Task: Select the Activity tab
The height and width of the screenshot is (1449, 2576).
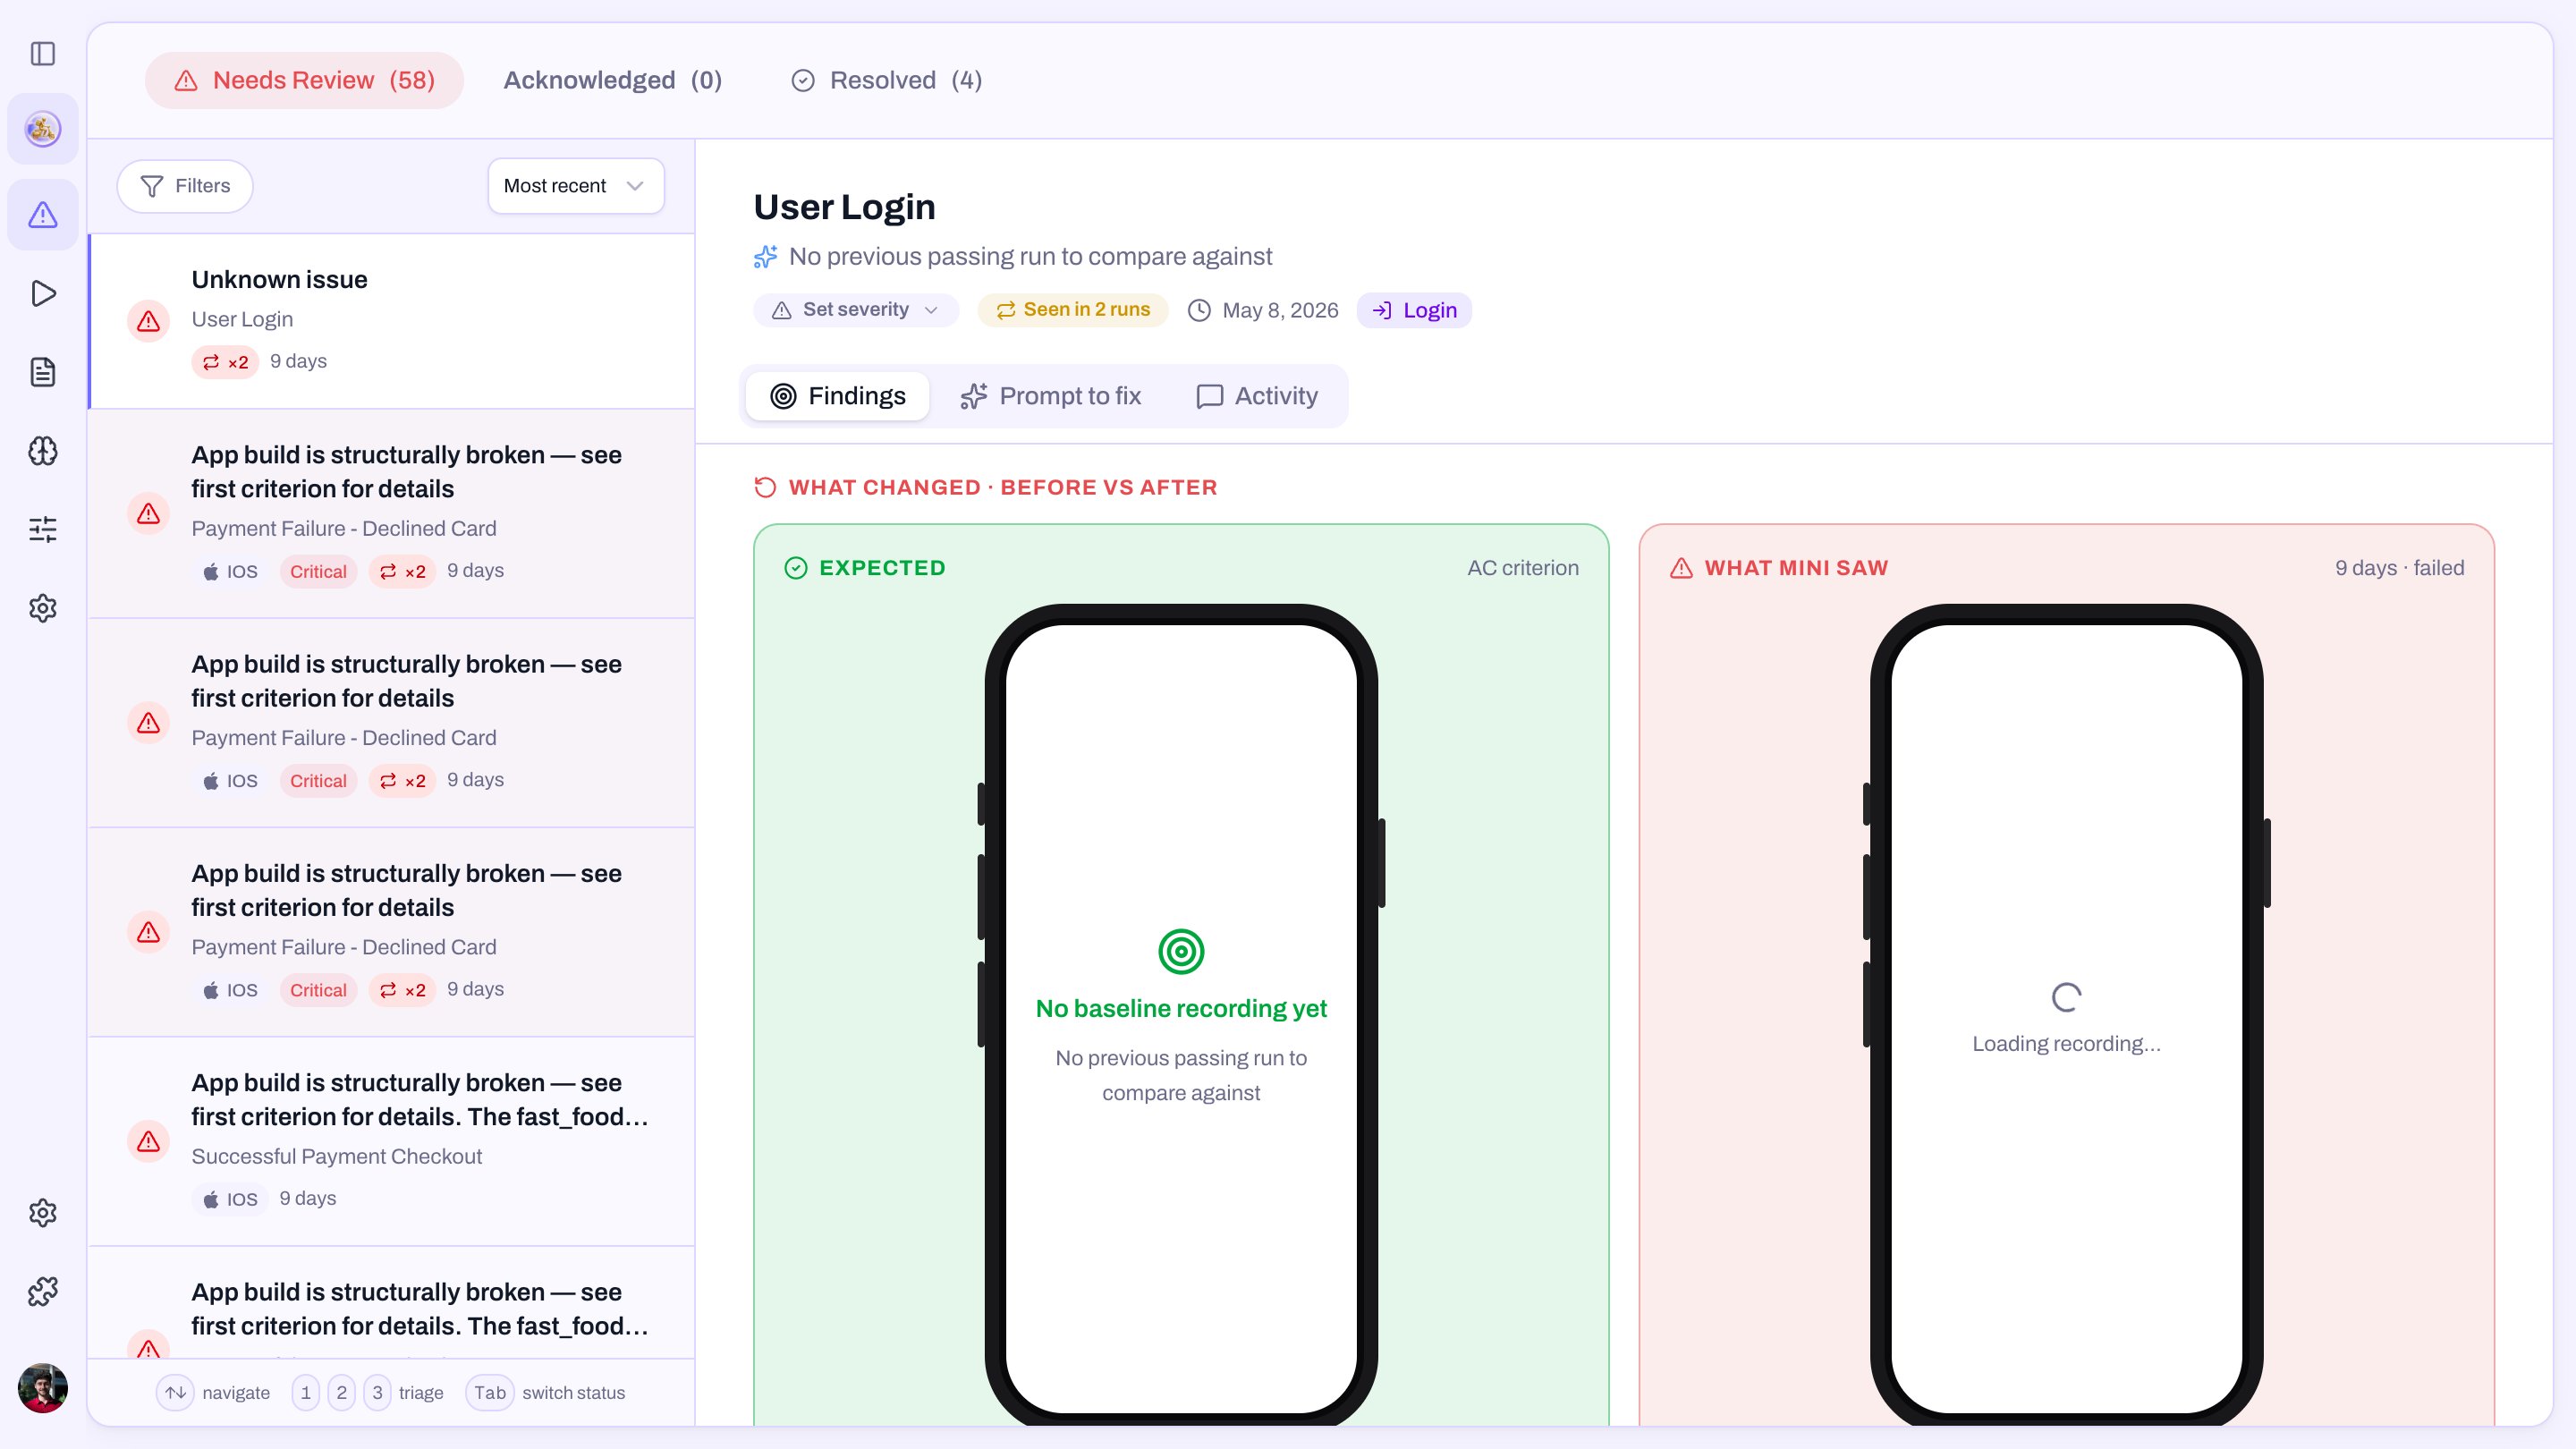Action: (1257, 396)
